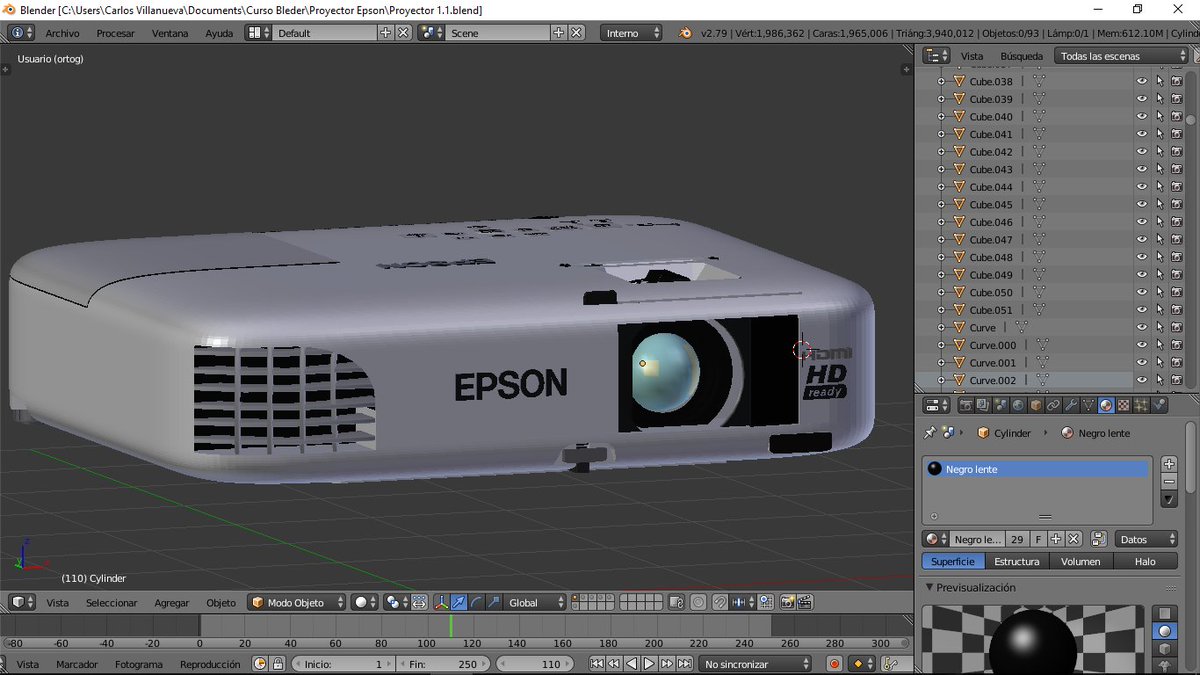Switch to Estructura material type
This screenshot has width=1200, height=675.
(1017, 561)
